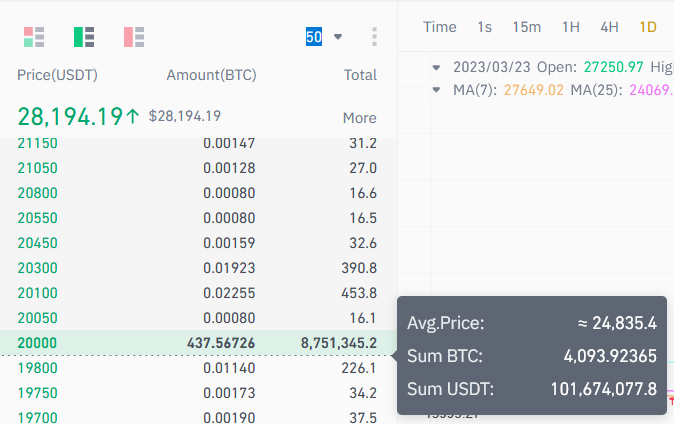Show combined order book view icon
Image resolution: width=674 pixels, height=424 pixels.
[x=34, y=37]
